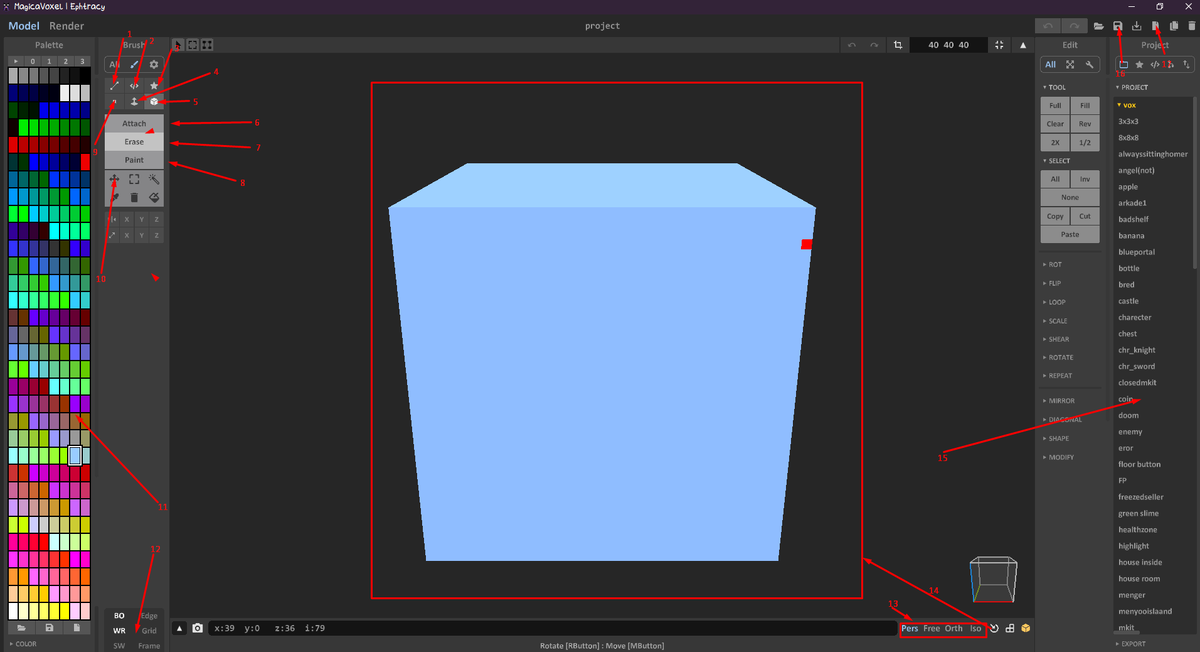Screen dimensions: 1200x652
Task: Switch to the Model tab
Action: click(23, 26)
